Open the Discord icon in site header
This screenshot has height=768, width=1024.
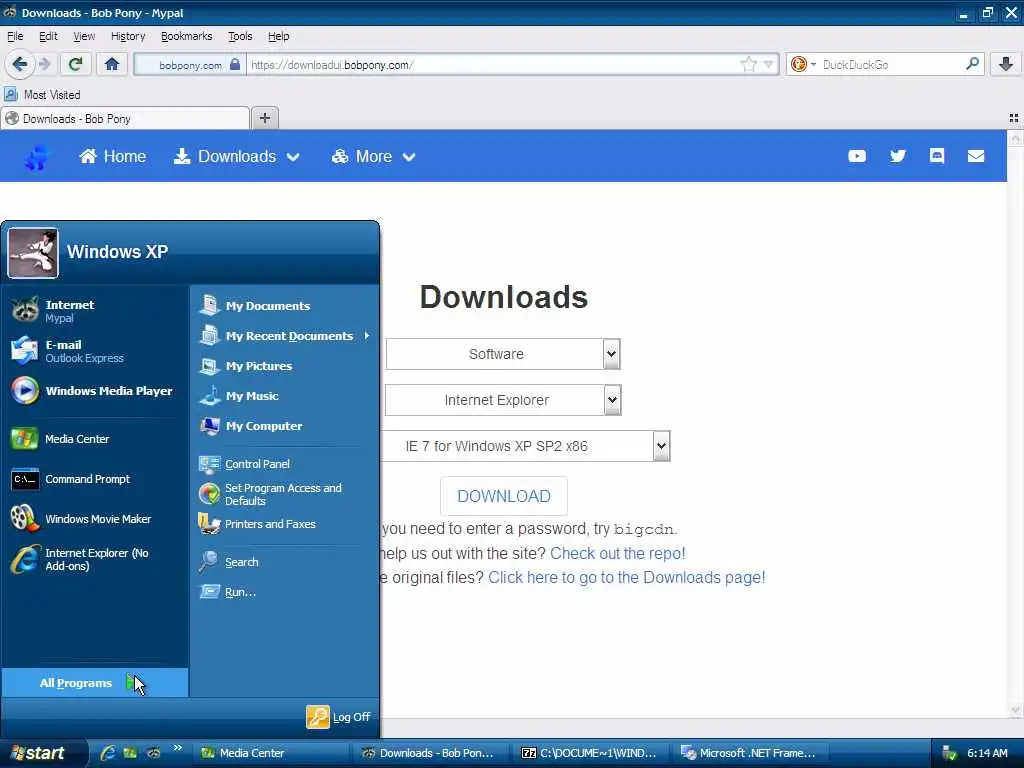[937, 155]
